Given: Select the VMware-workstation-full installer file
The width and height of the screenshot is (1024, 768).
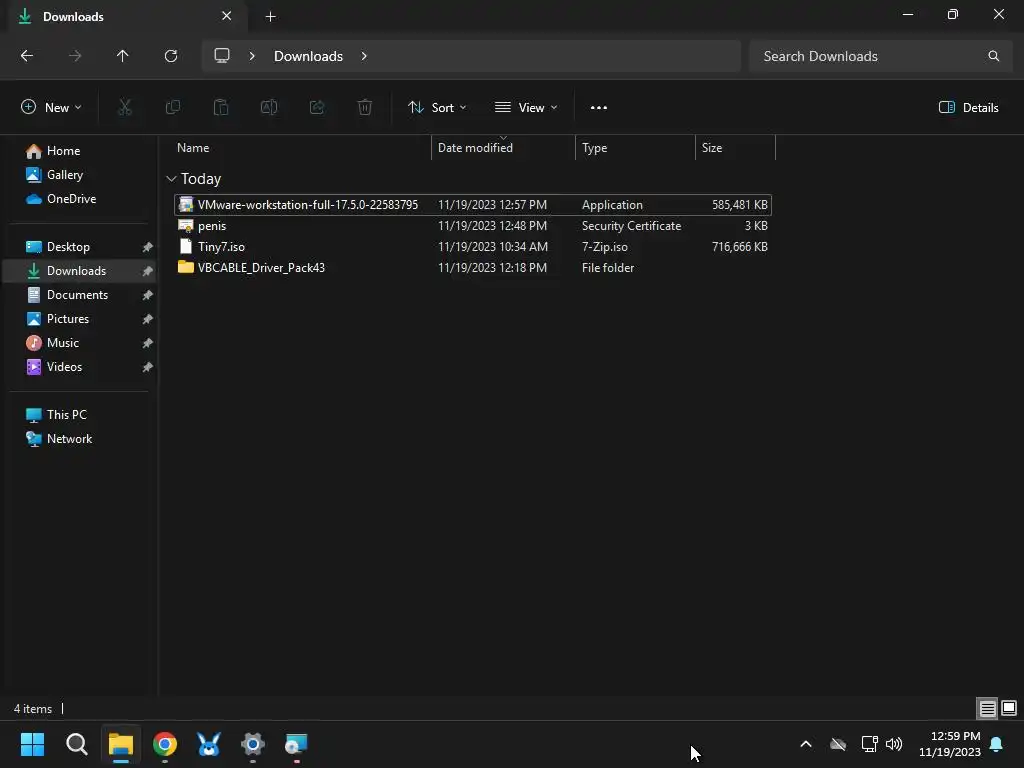Looking at the screenshot, I should tap(473, 205).
